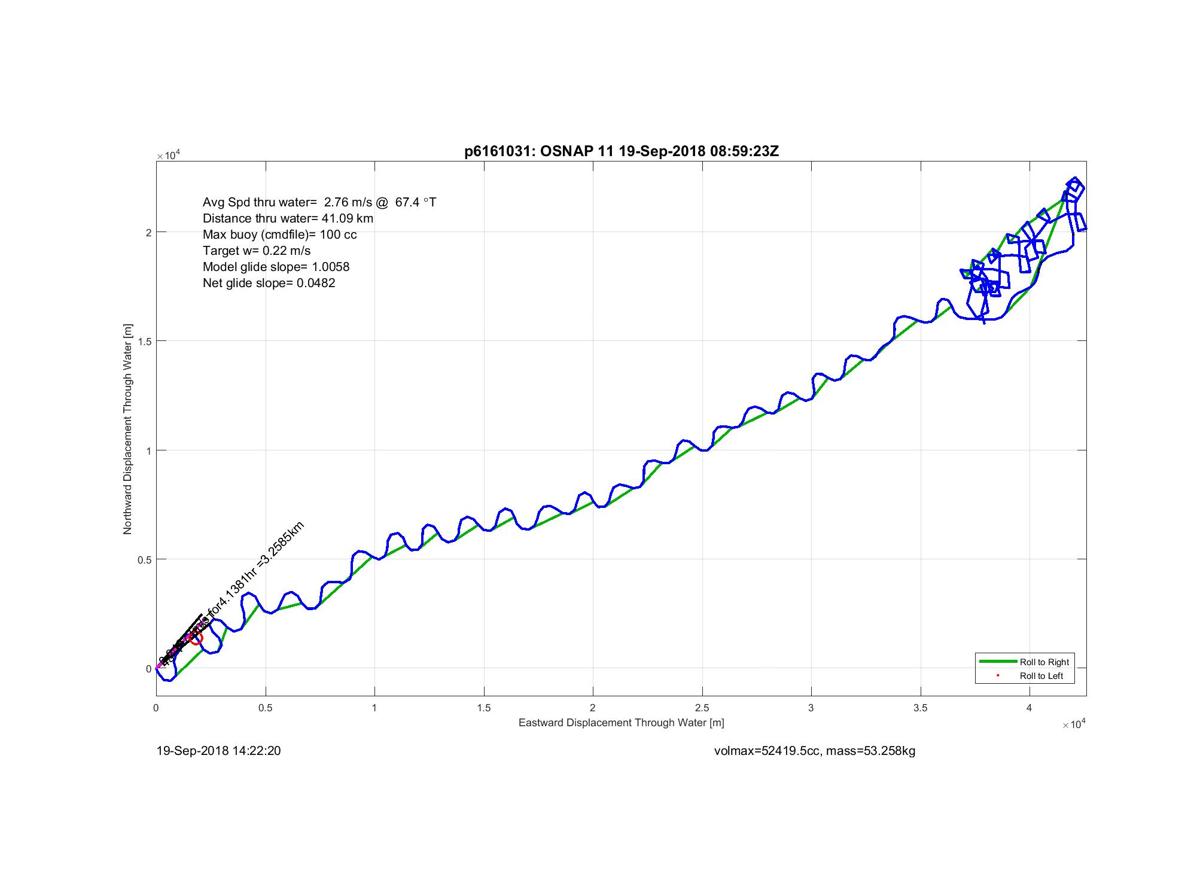Click the x-axis tick label 3.5
Image resolution: width=1200 pixels, height=889 pixels.
(921, 707)
